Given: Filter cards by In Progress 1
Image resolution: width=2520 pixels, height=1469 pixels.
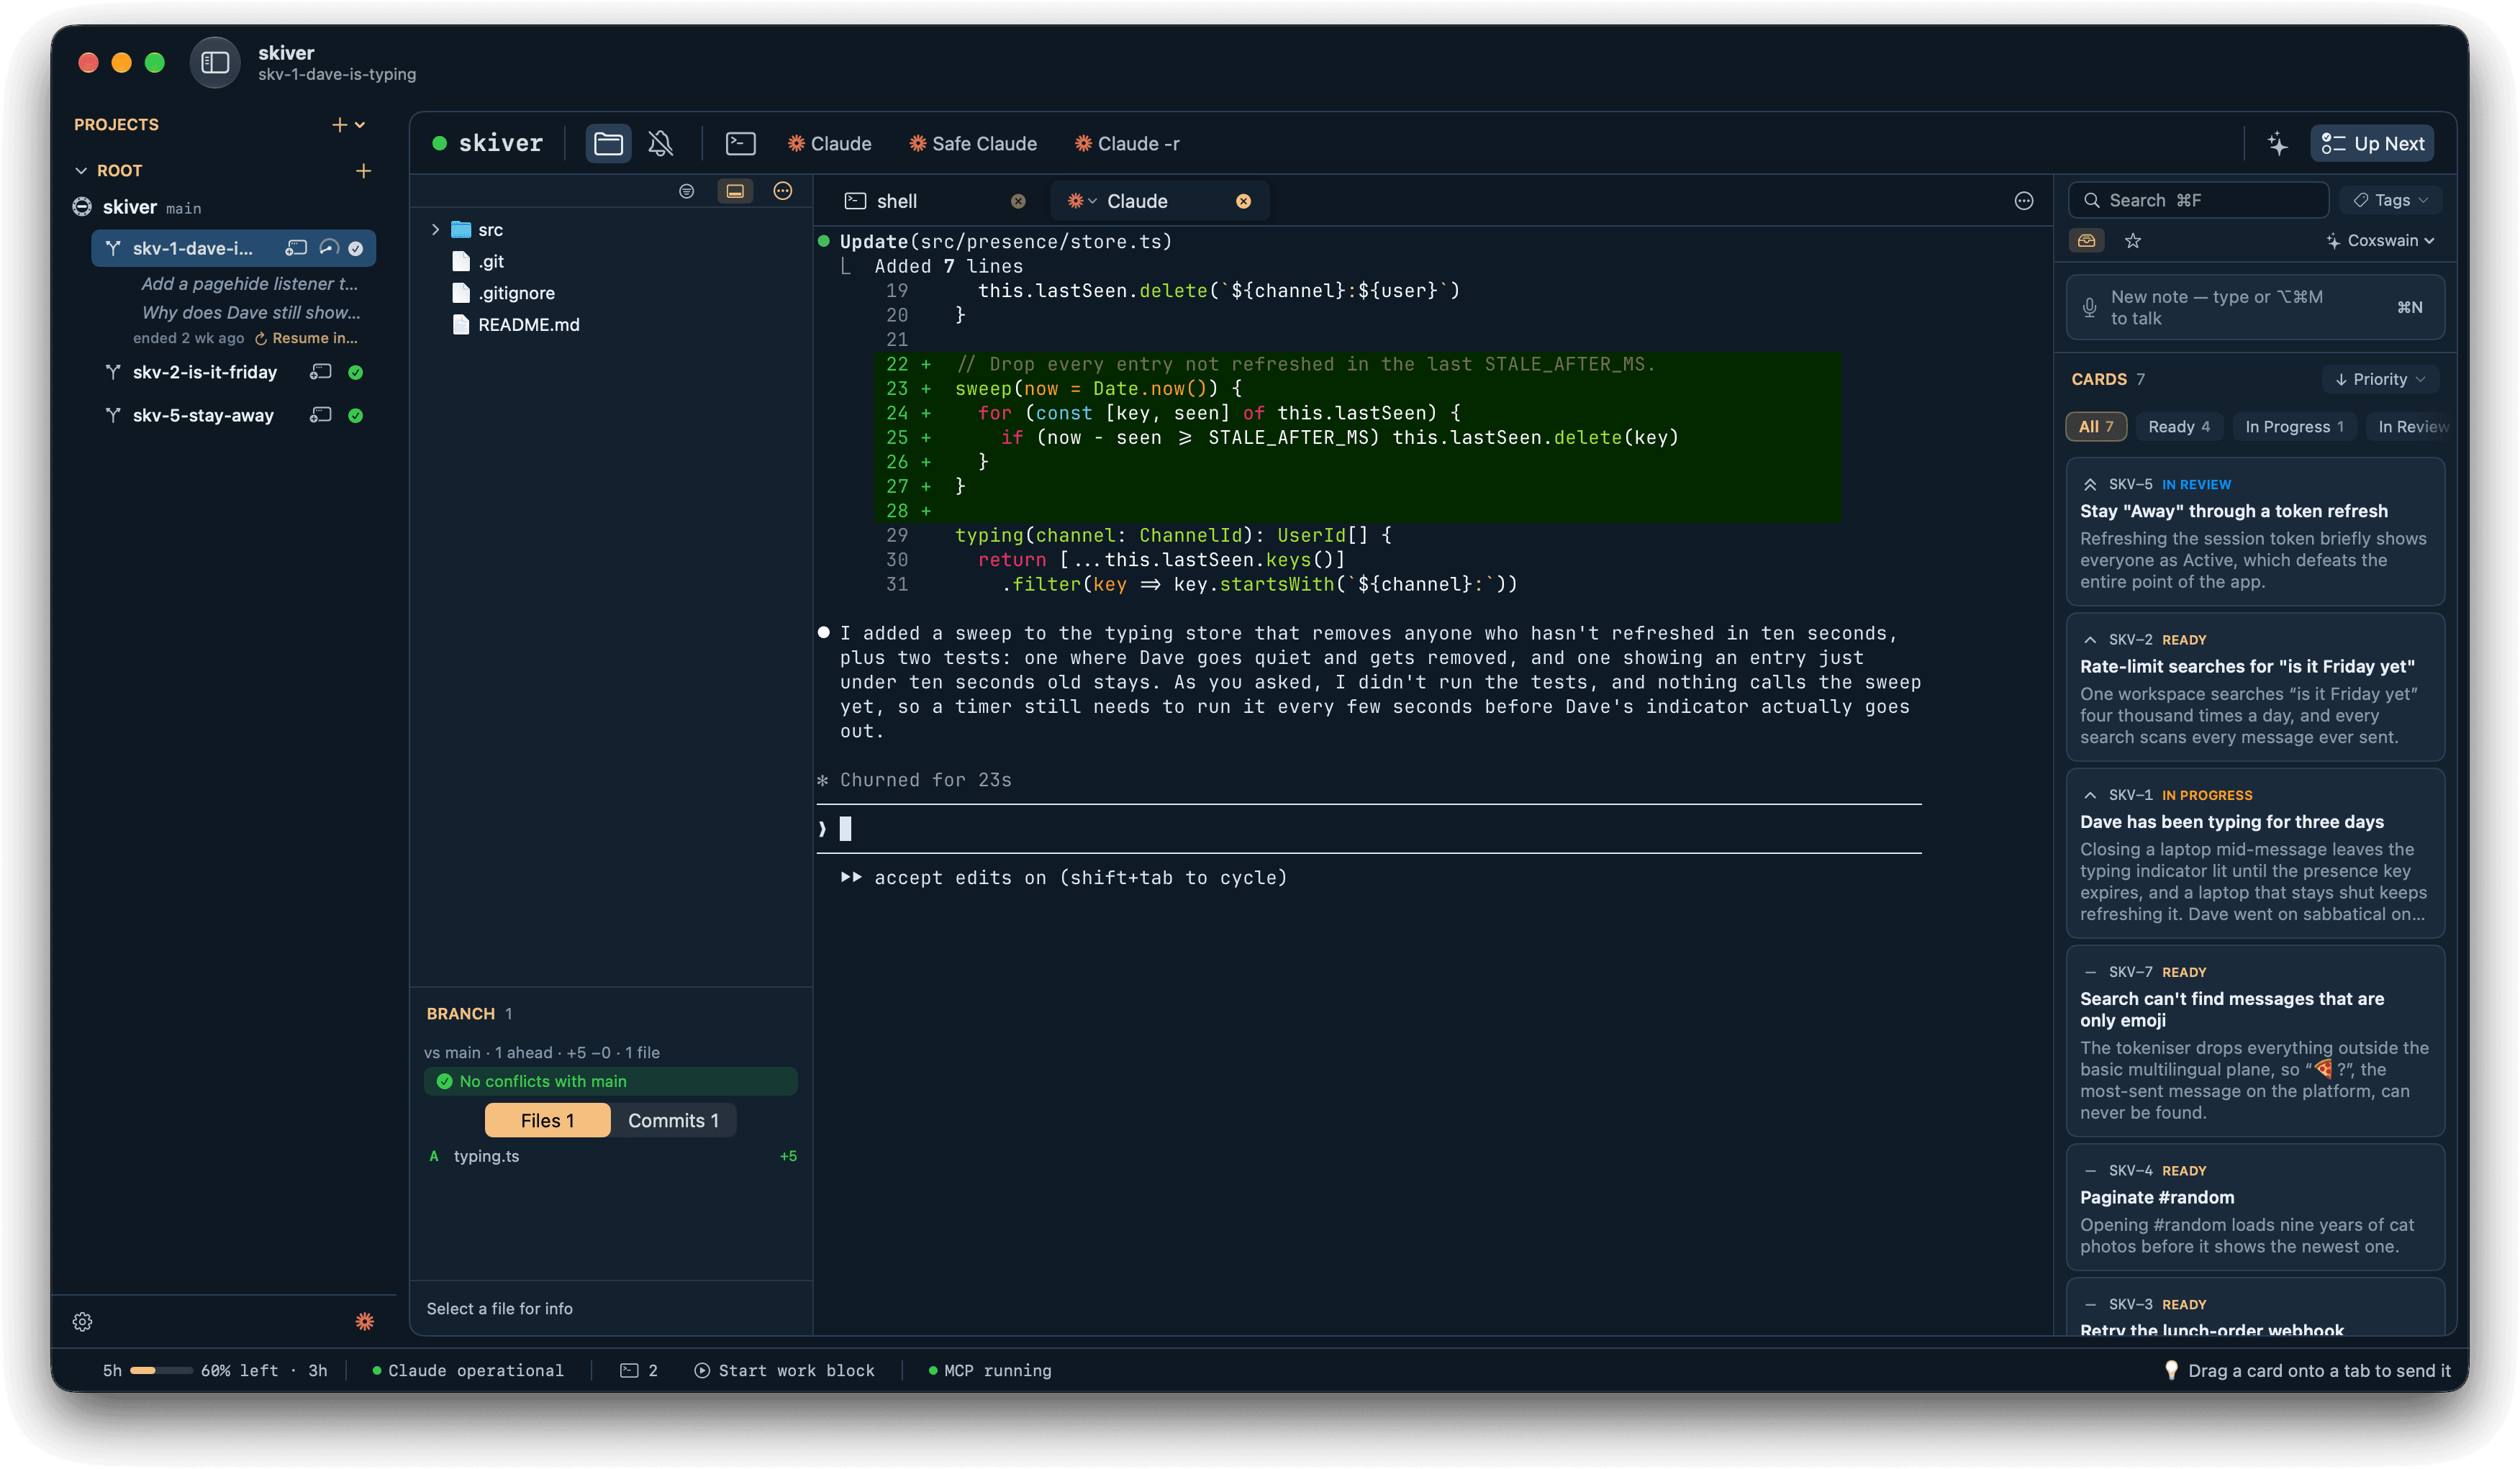Looking at the screenshot, I should click(2294, 426).
